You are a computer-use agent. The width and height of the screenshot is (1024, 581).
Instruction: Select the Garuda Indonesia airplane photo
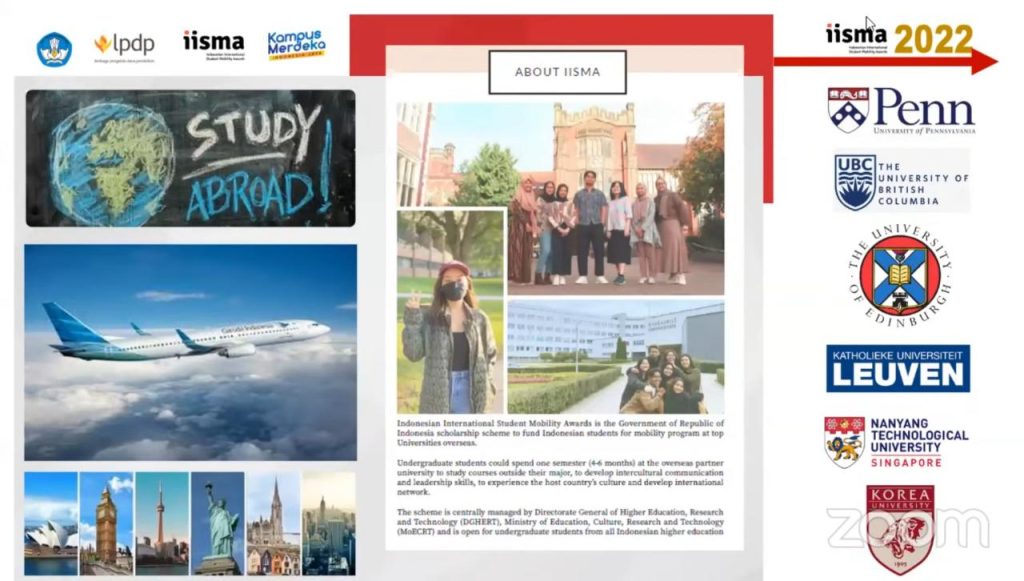tap(191, 353)
